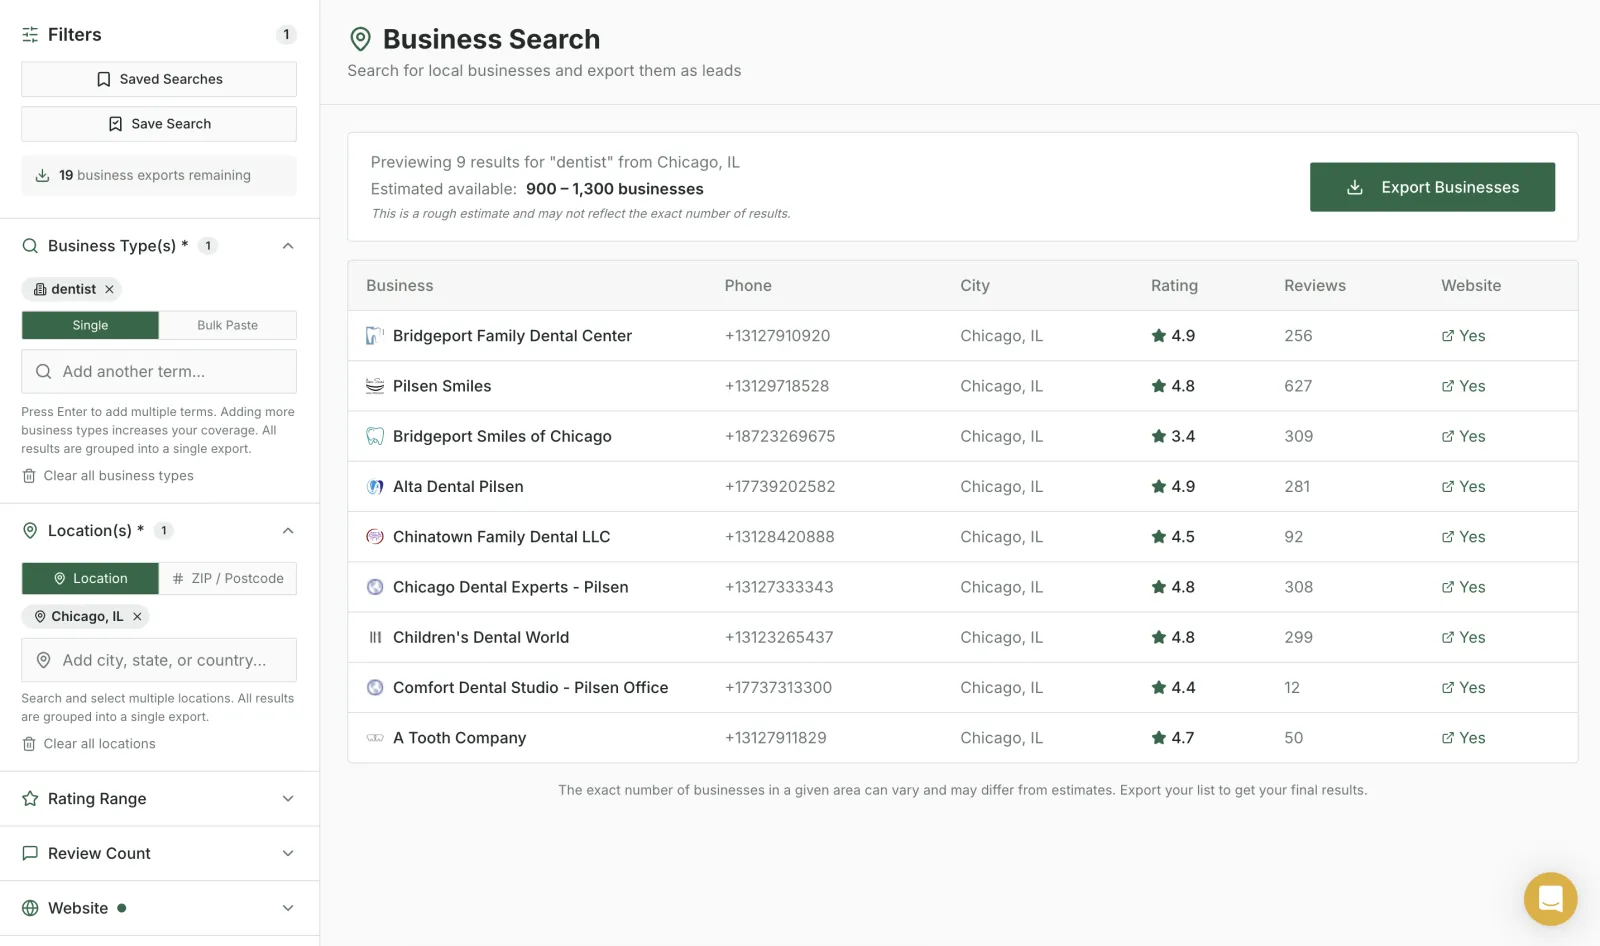Click the Bridgeport Smiles of Chicago tooth icon
The image size is (1600, 946).
click(375, 436)
